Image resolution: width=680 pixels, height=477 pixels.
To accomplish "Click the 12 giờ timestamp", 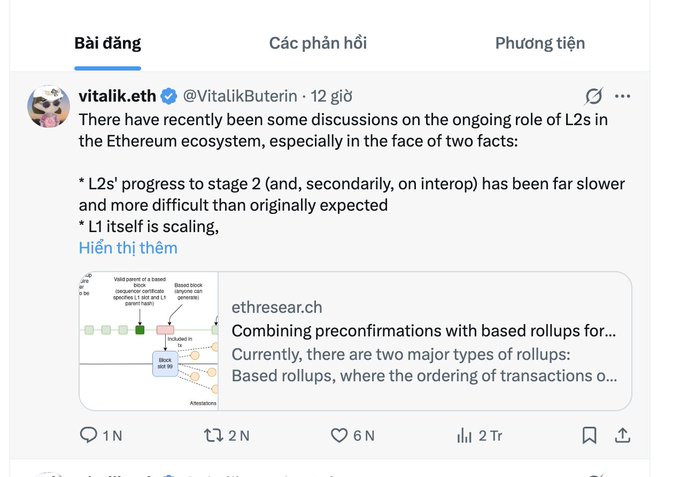I will [331, 96].
